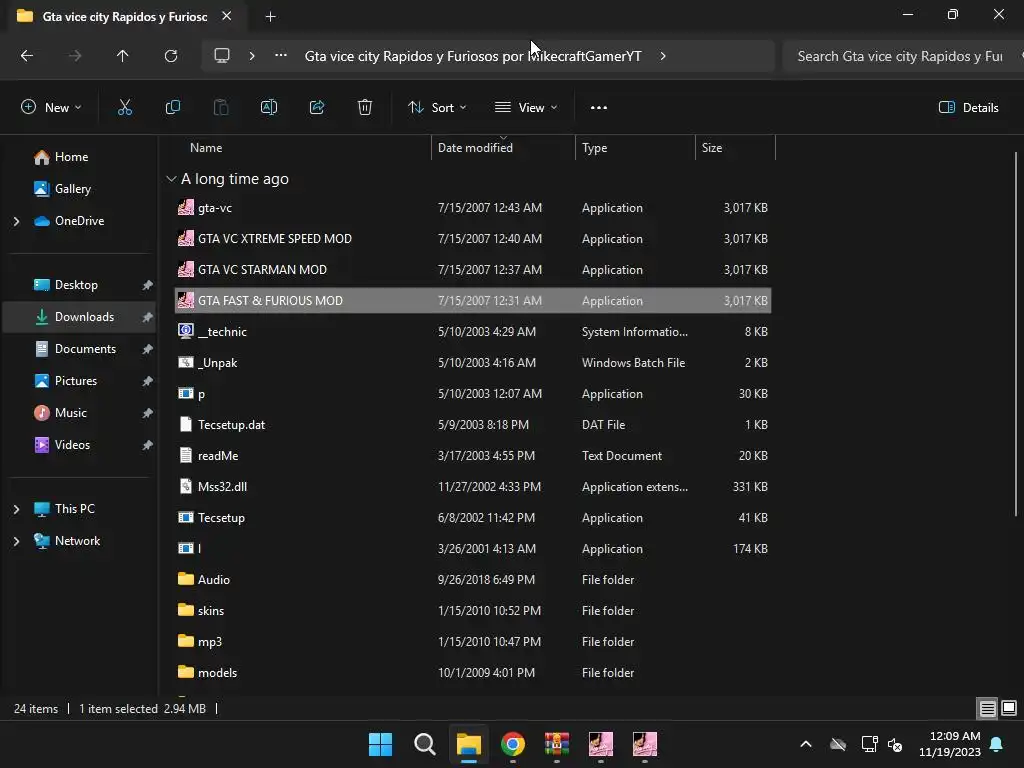
Task: Select the Audio folder
Action: 473,580
